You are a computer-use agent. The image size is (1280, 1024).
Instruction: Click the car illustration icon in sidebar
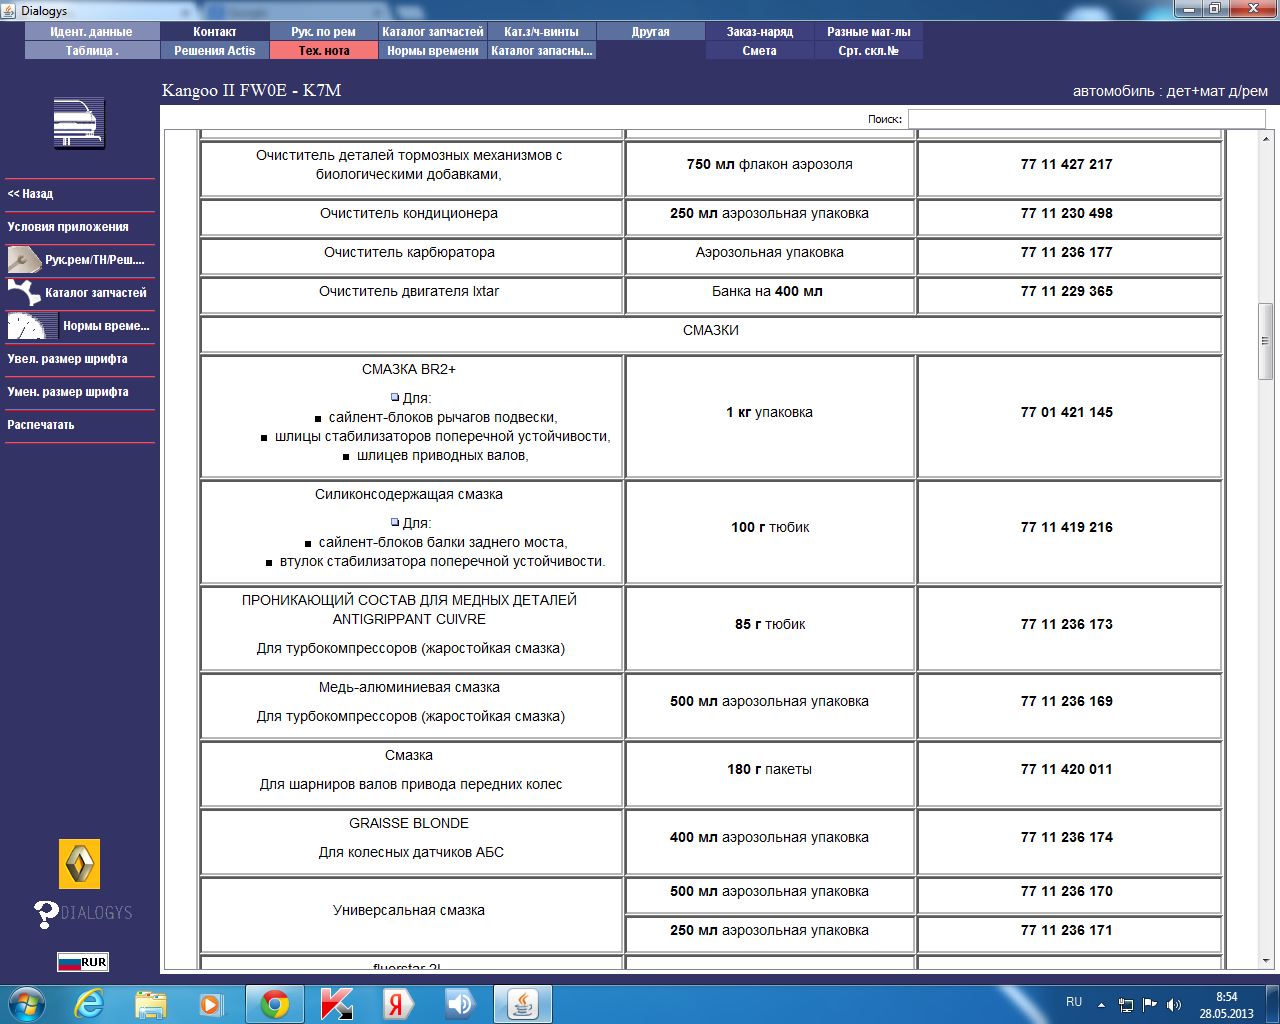click(x=79, y=124)
